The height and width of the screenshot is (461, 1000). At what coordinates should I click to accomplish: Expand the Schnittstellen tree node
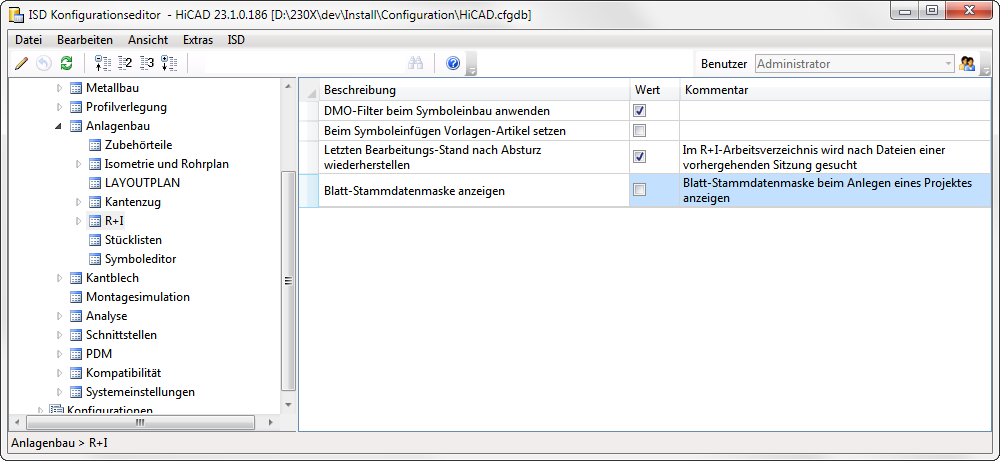tap(59, 335)
